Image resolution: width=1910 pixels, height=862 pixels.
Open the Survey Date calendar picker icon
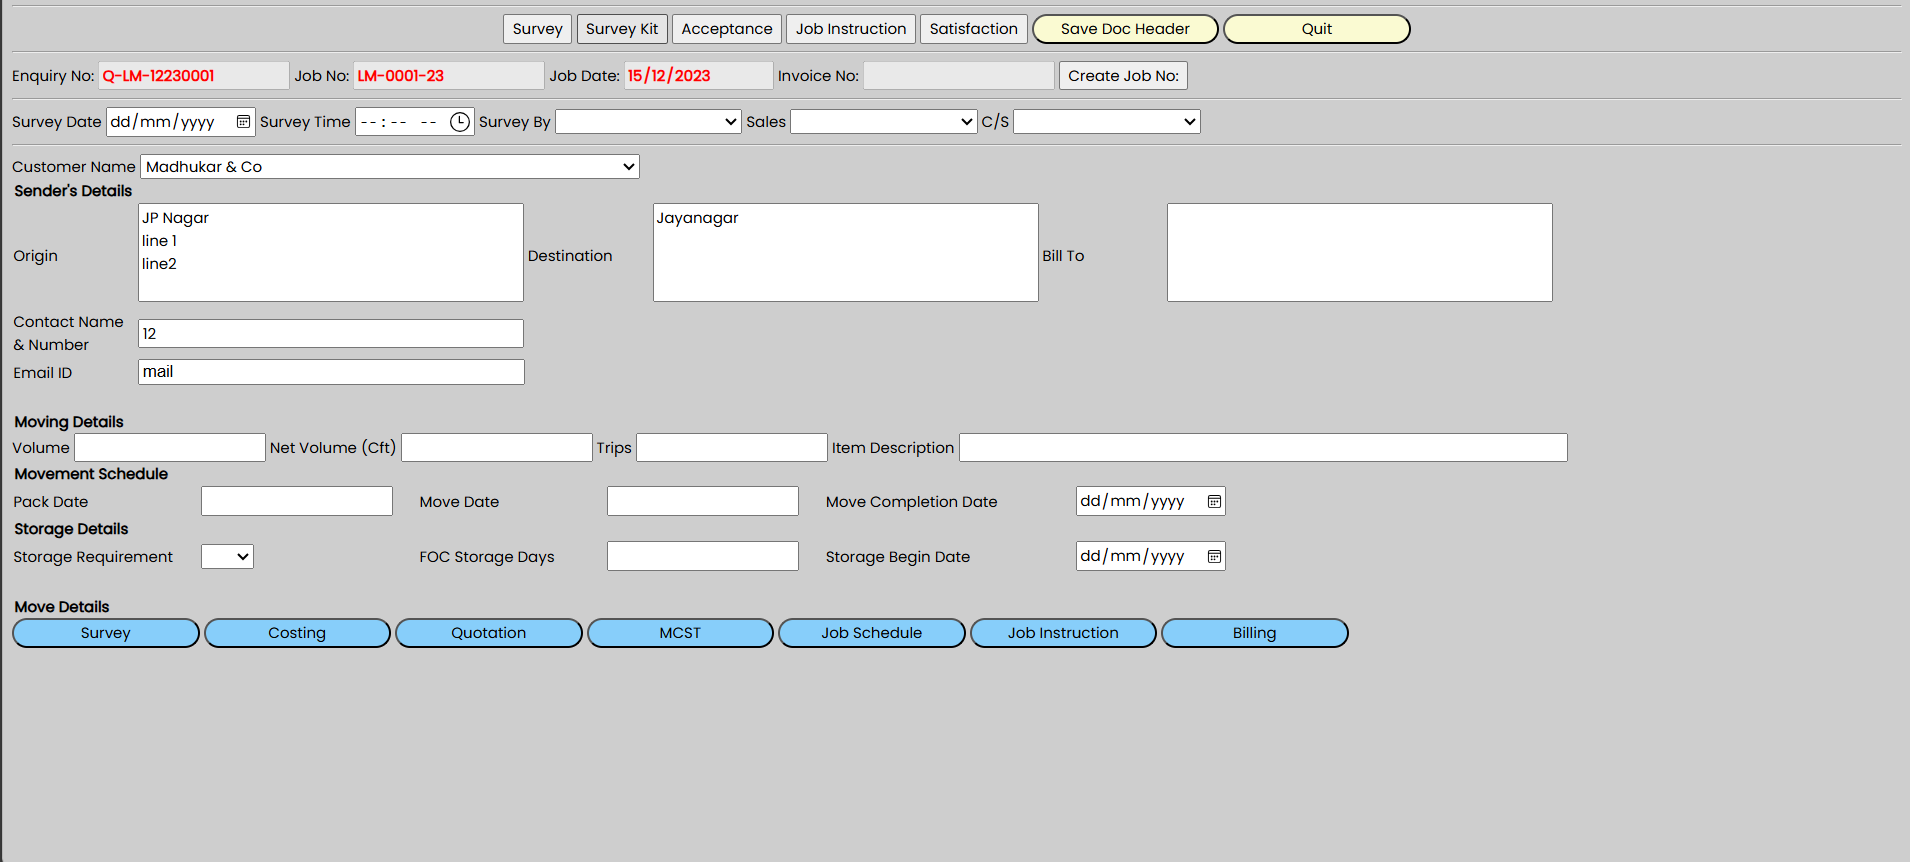point(243,122)
